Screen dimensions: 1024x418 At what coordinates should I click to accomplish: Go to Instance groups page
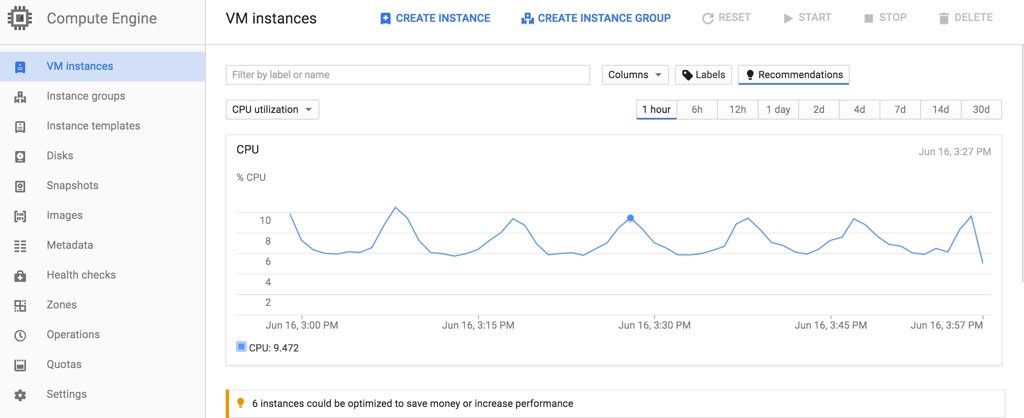pyautogui.click(x=103, y=97)
